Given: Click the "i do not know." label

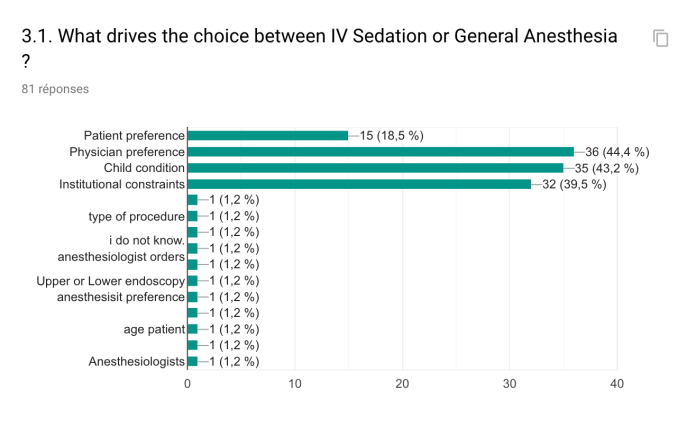Looking at the screenshot, I should 147,240.
